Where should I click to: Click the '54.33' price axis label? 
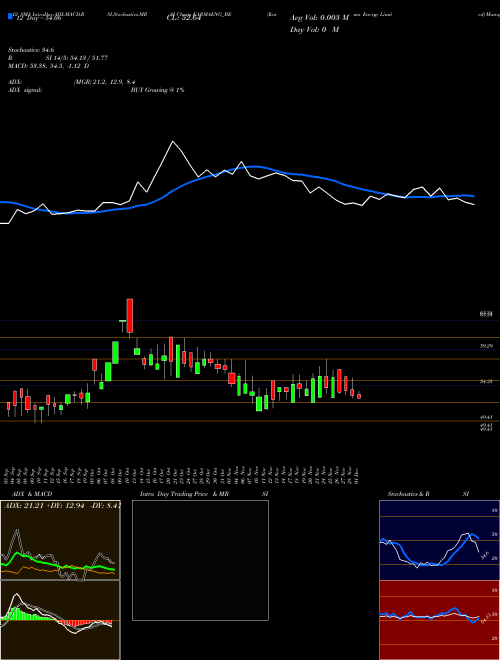point(486,381)
